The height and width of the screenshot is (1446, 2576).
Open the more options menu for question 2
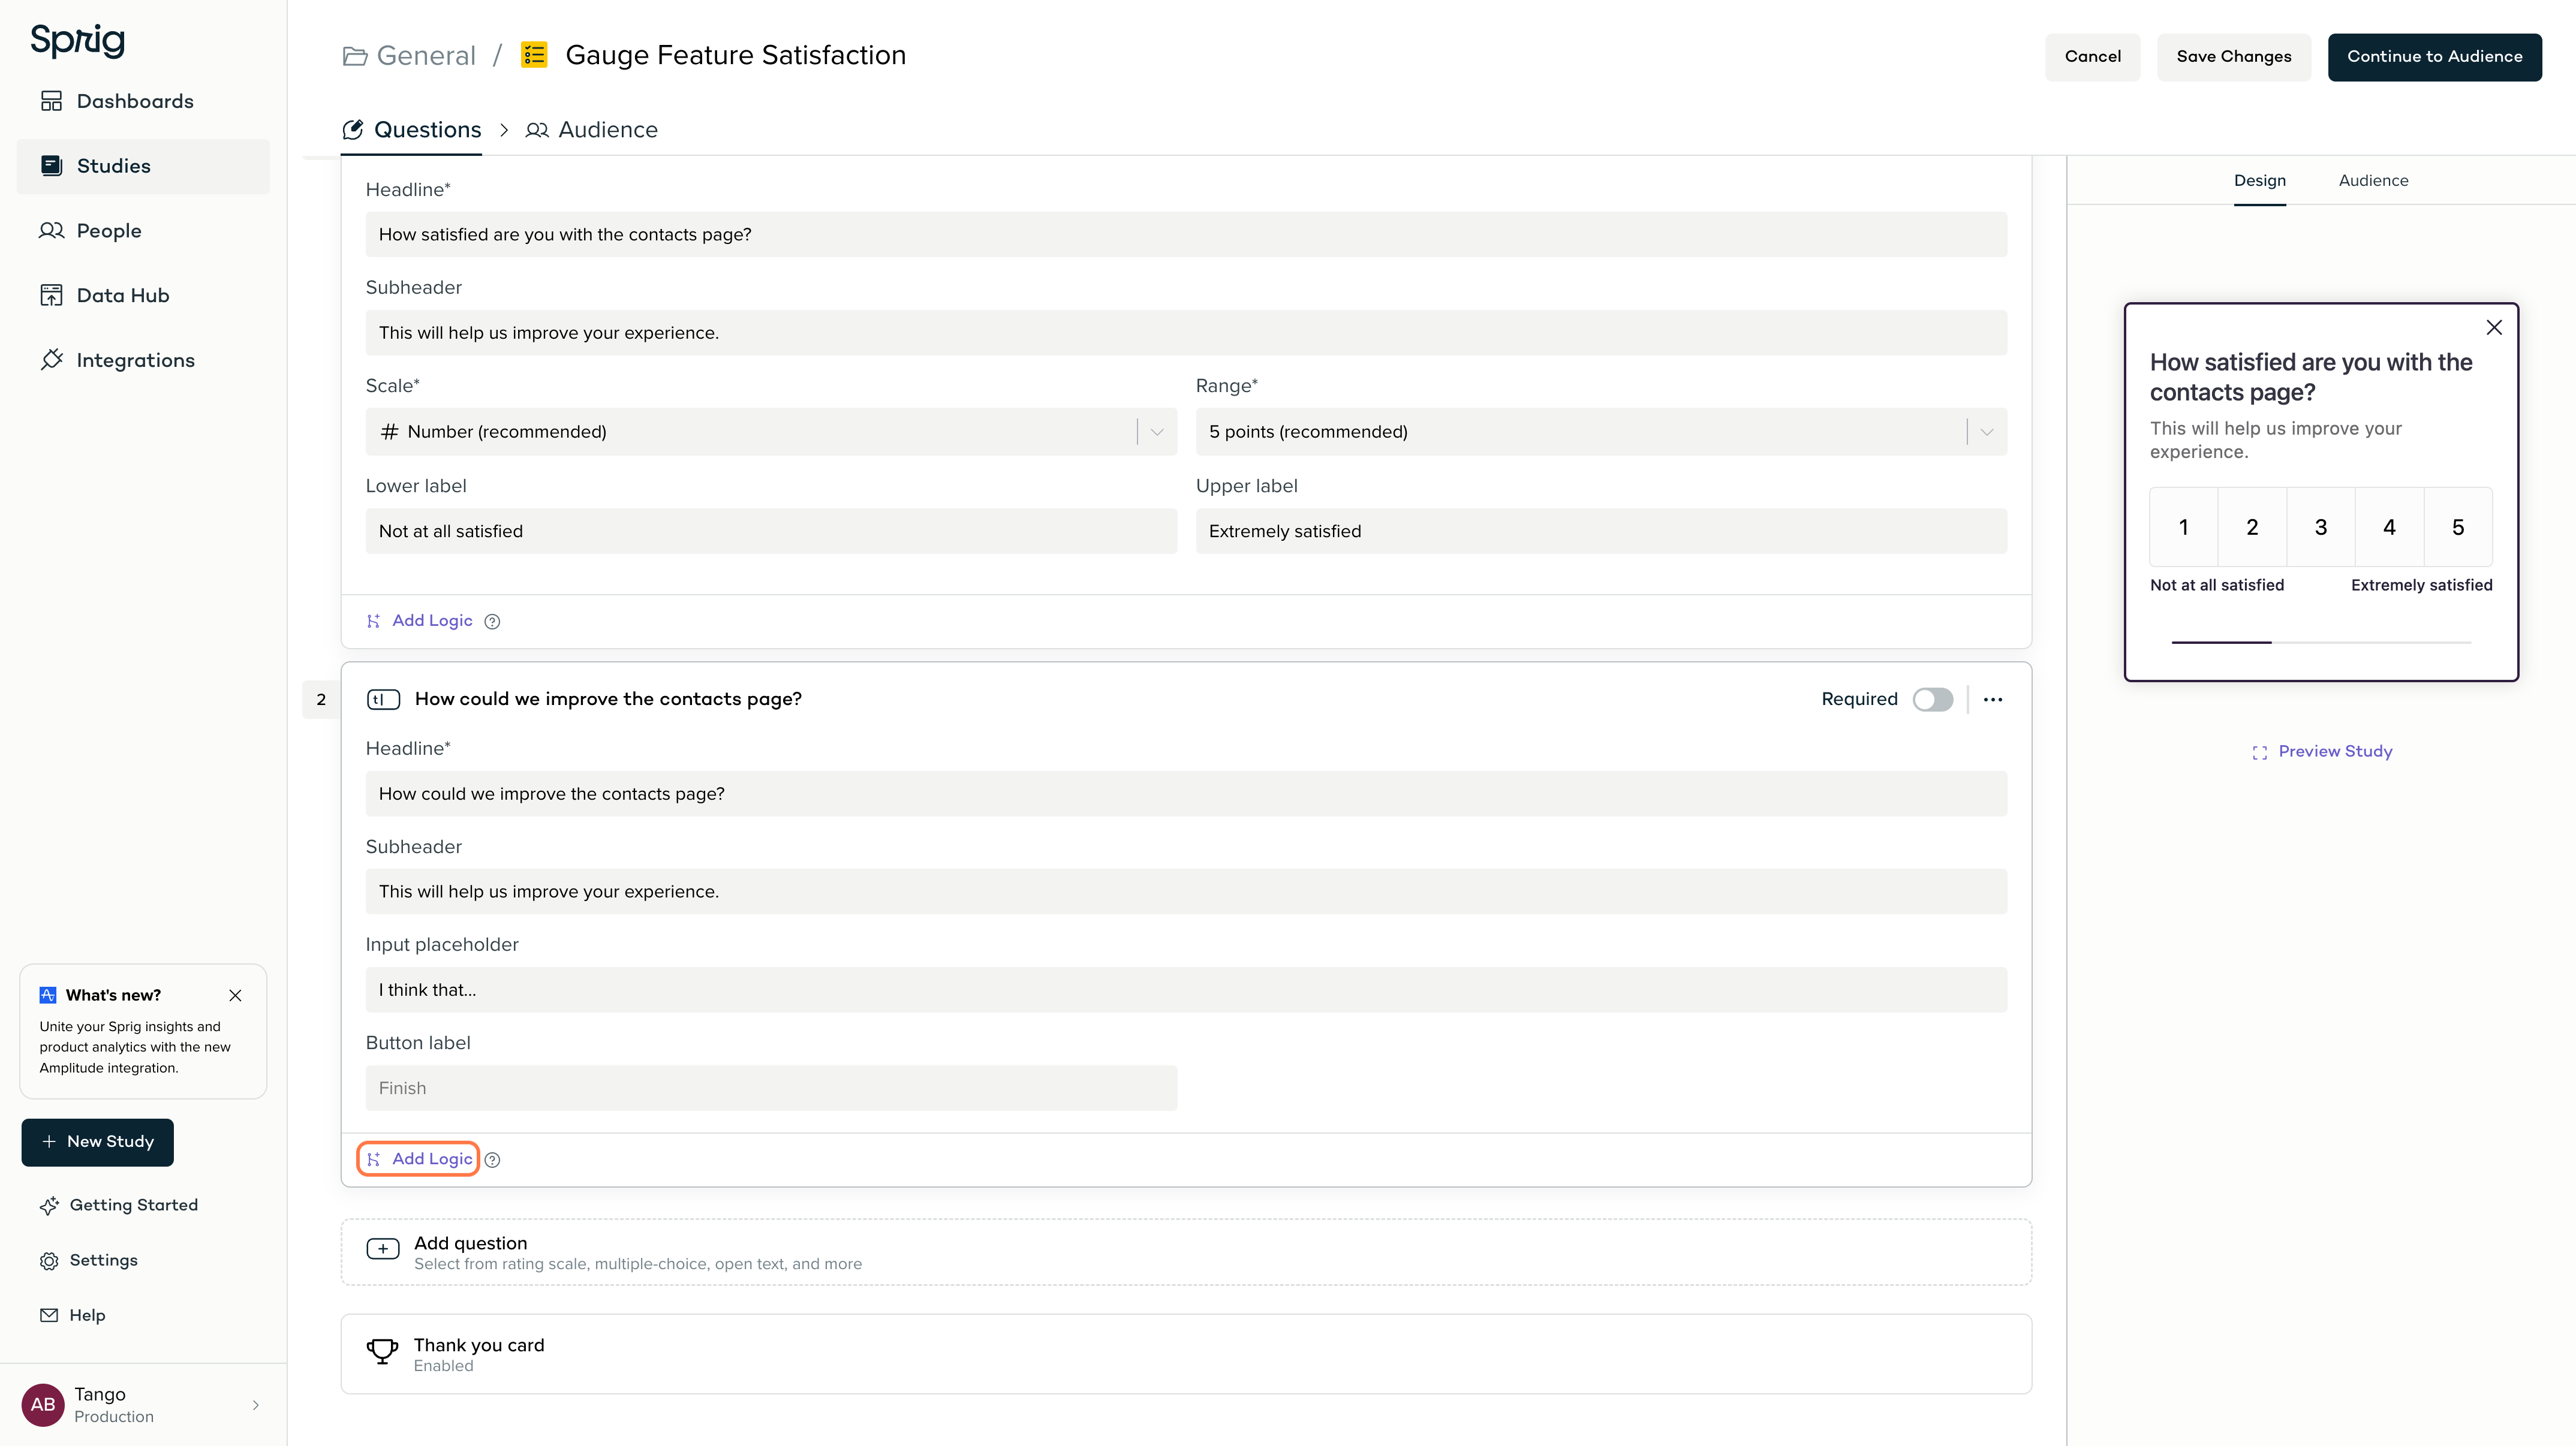click(1993, 699)
